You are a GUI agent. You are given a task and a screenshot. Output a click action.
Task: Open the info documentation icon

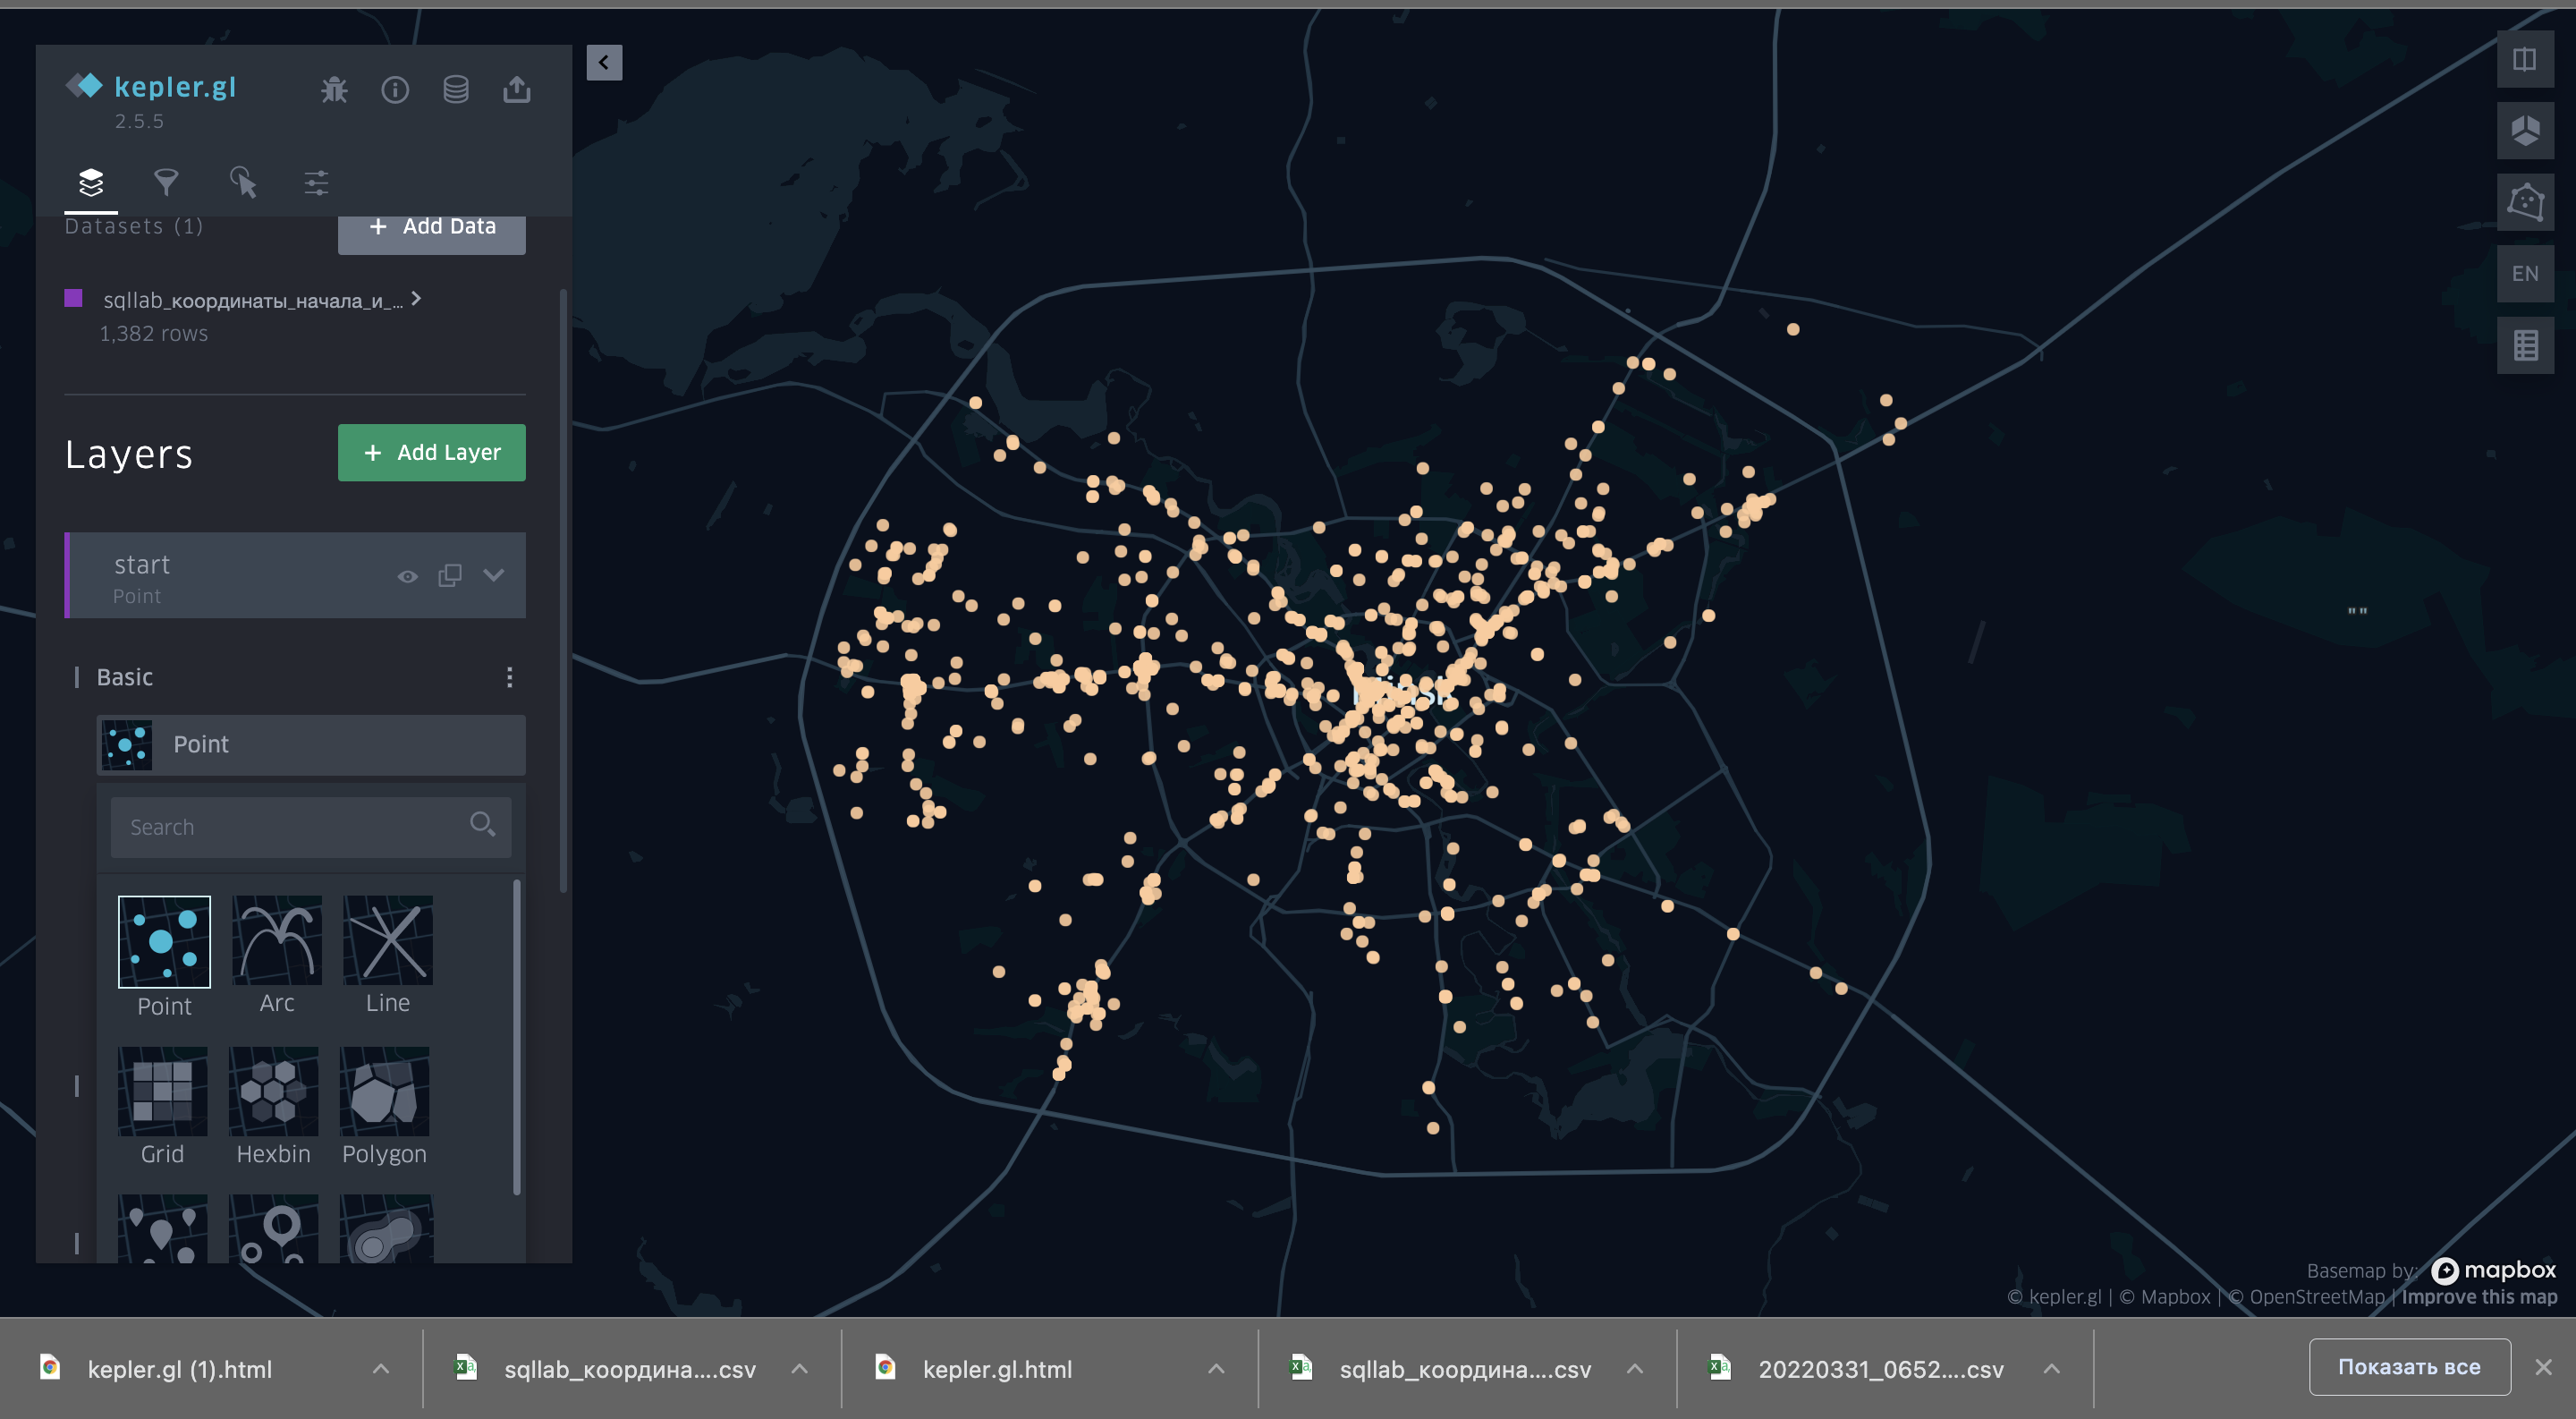pos(395,90)
